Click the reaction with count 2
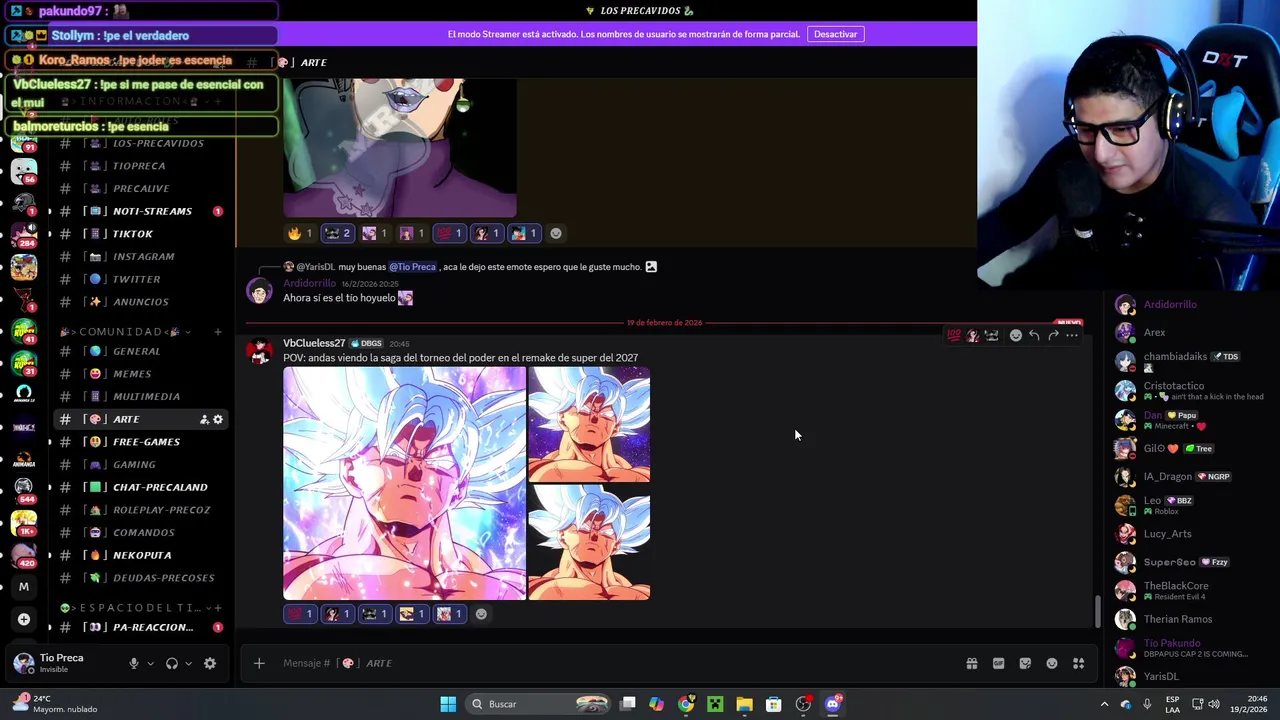1280x720 pixels. (338, 233)
